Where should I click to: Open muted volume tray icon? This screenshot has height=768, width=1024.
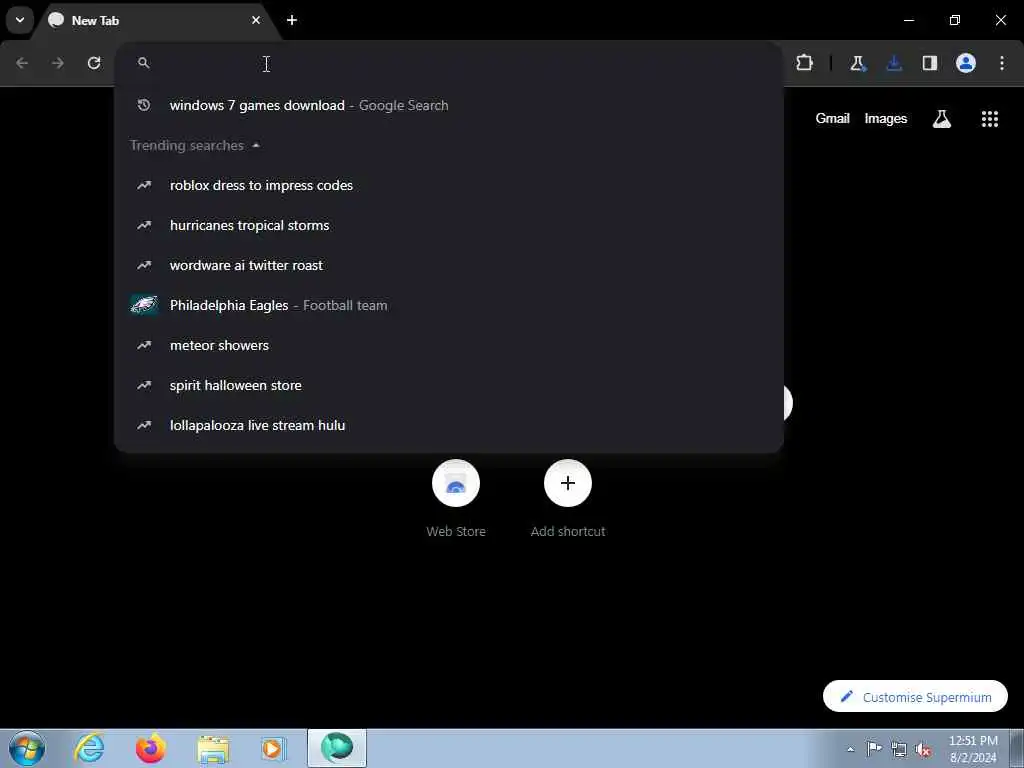point(923,749)
